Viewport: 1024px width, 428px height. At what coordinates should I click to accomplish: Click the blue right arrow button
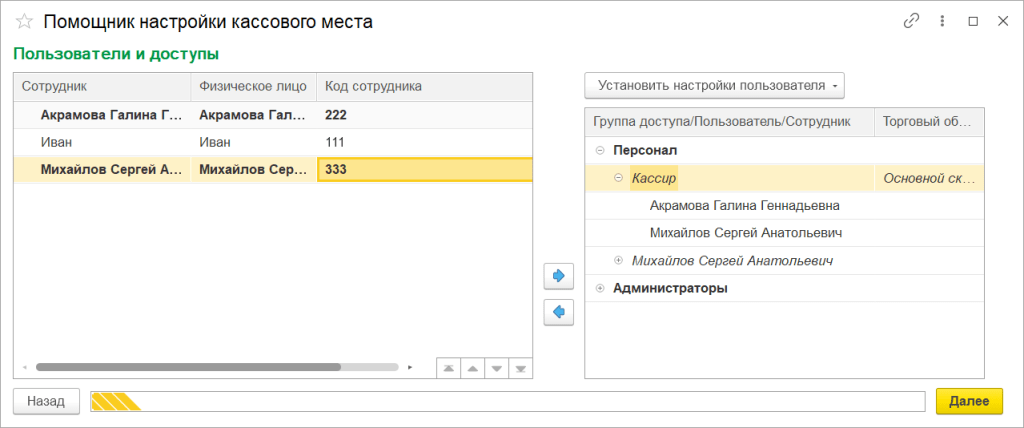[558, 275]
